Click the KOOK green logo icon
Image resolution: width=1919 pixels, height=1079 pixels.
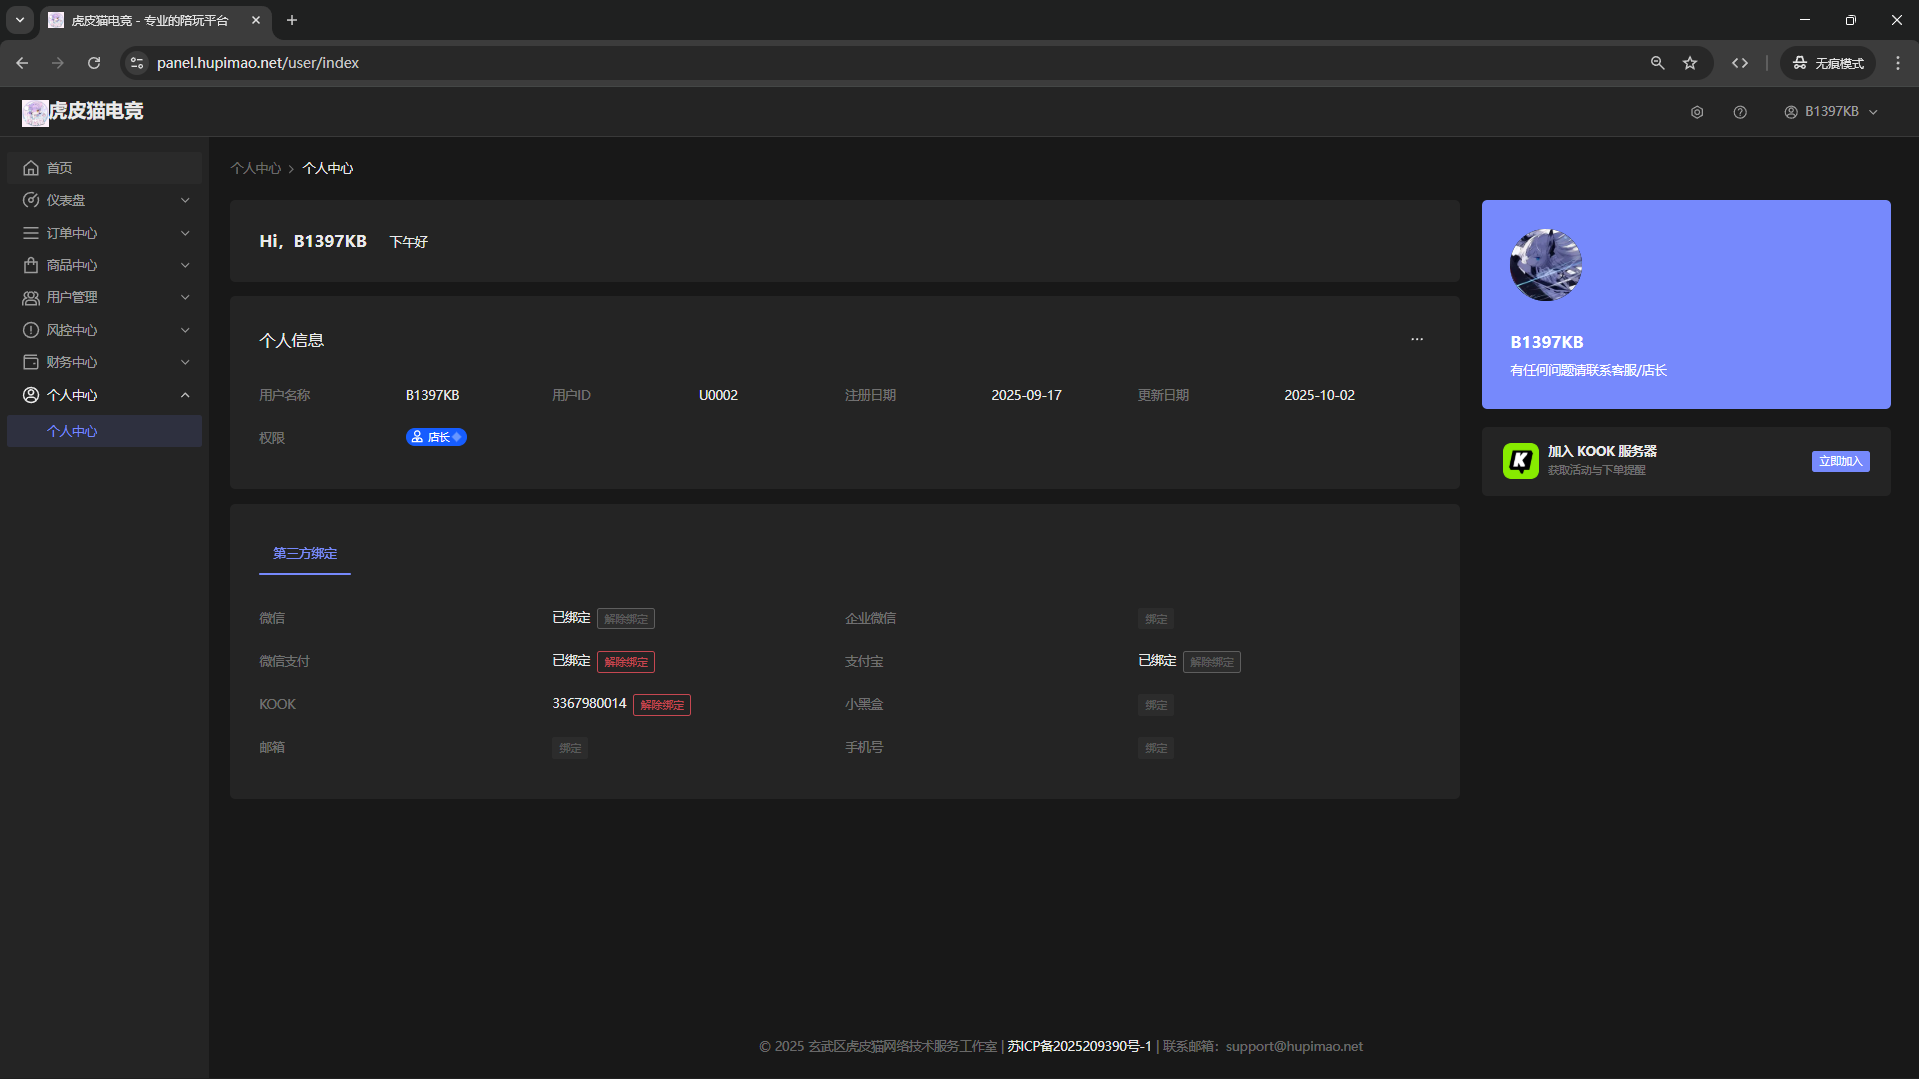[x=1520, y=461]
